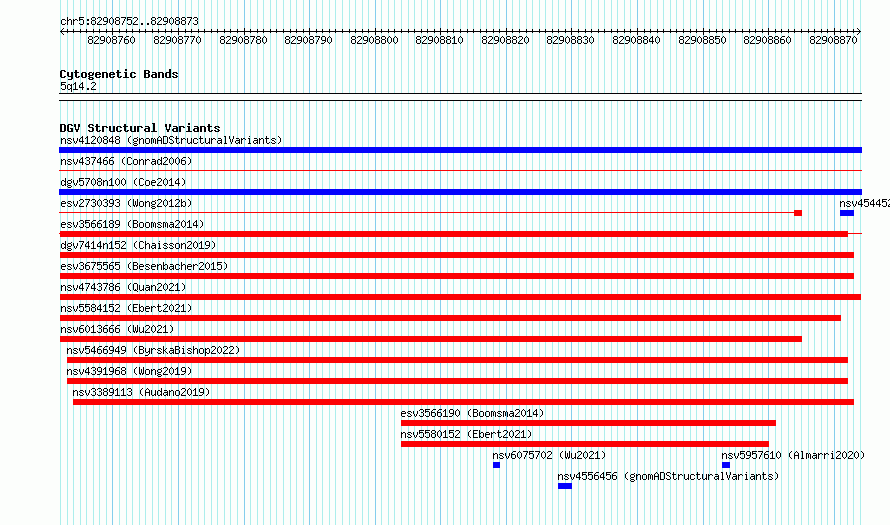Open dgv7414n152 (Chaisson2019) label
The image size is (890, 525).
138,245
